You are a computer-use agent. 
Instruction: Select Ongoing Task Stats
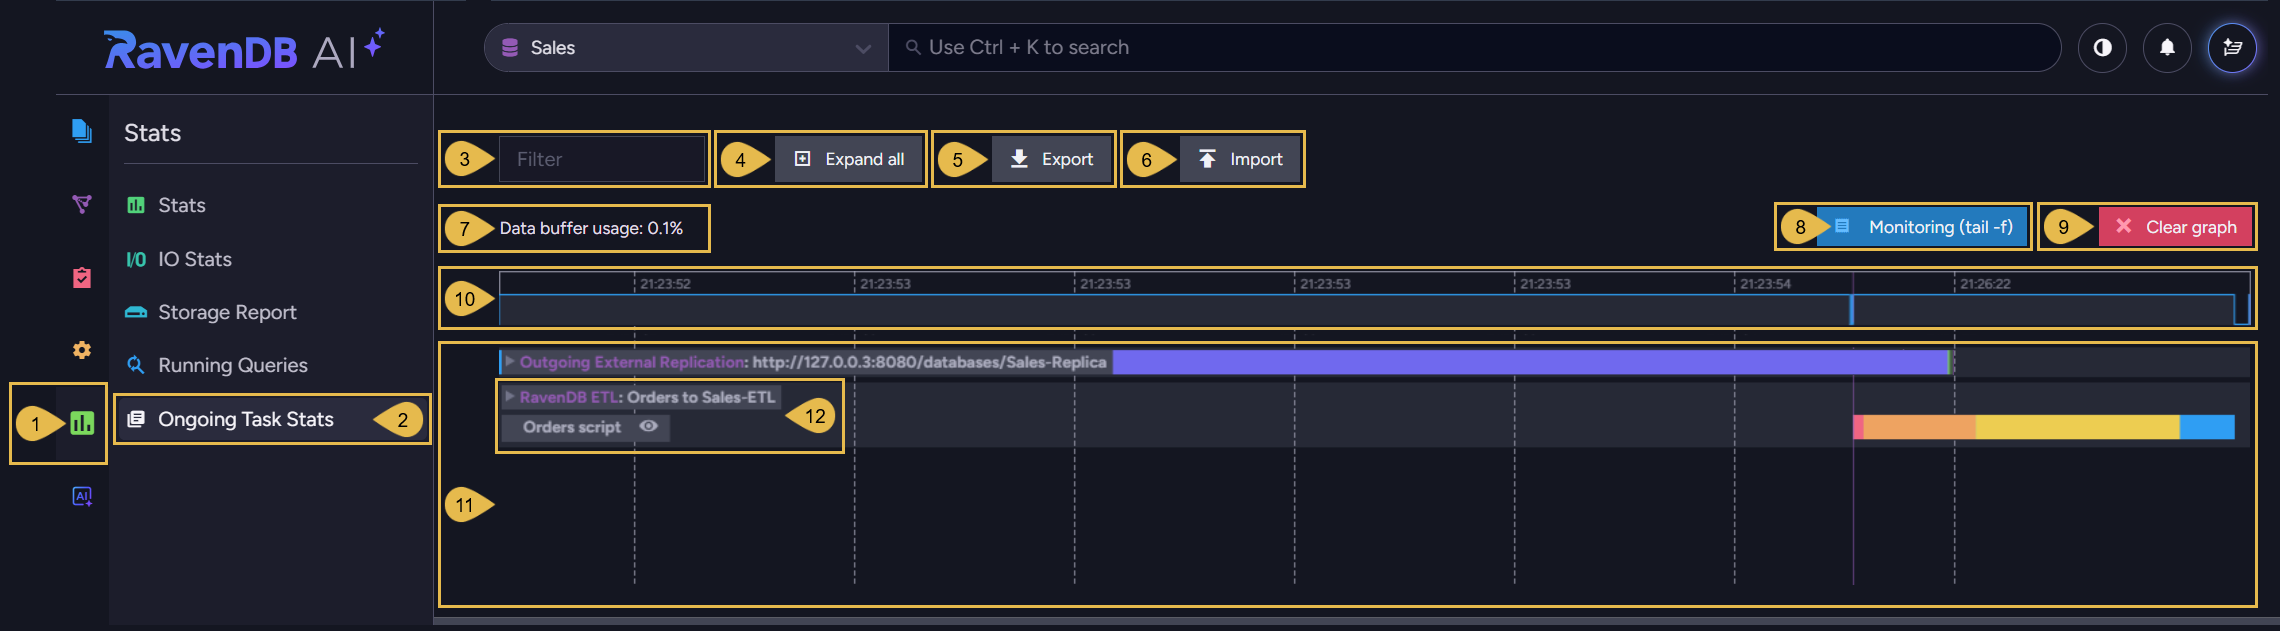270,419
